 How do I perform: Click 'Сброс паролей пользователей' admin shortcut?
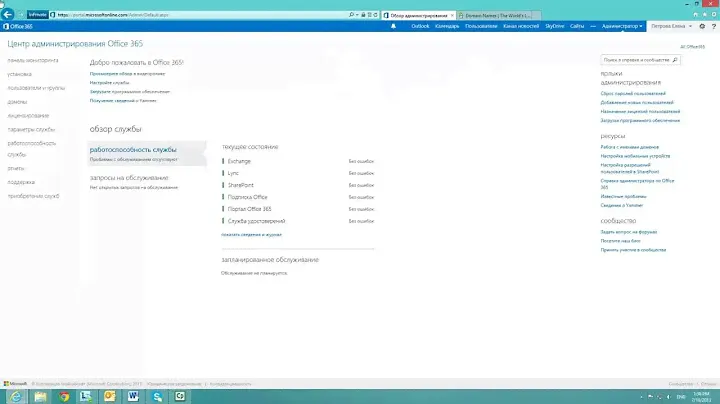[634, 90]
